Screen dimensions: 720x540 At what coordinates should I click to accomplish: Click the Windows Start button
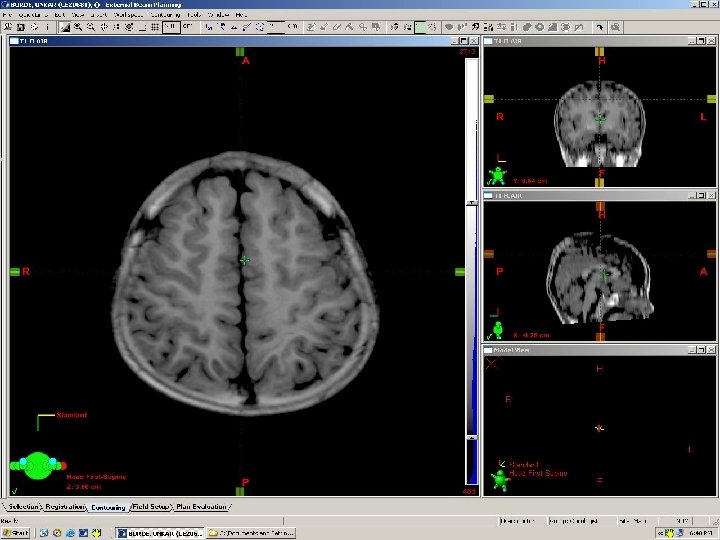pyautogui.click(x=16, y=533)
